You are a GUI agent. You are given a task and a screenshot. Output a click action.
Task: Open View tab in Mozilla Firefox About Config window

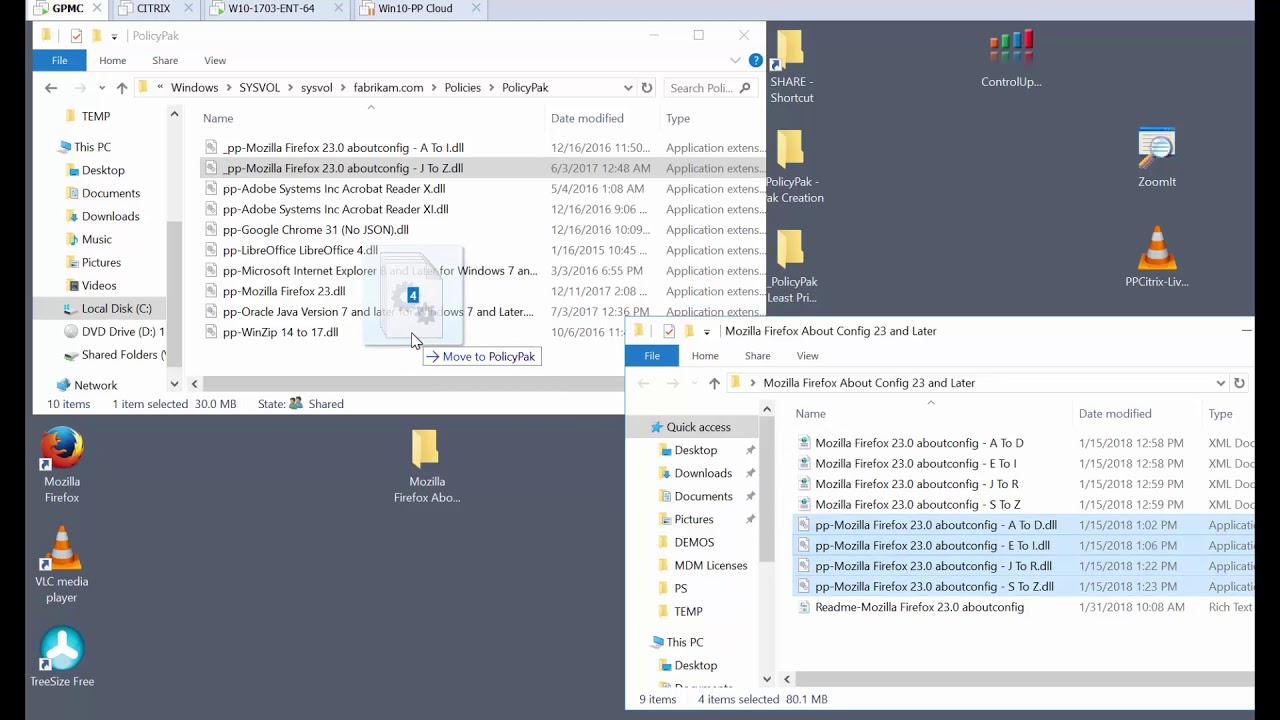[x=807, y=356]
